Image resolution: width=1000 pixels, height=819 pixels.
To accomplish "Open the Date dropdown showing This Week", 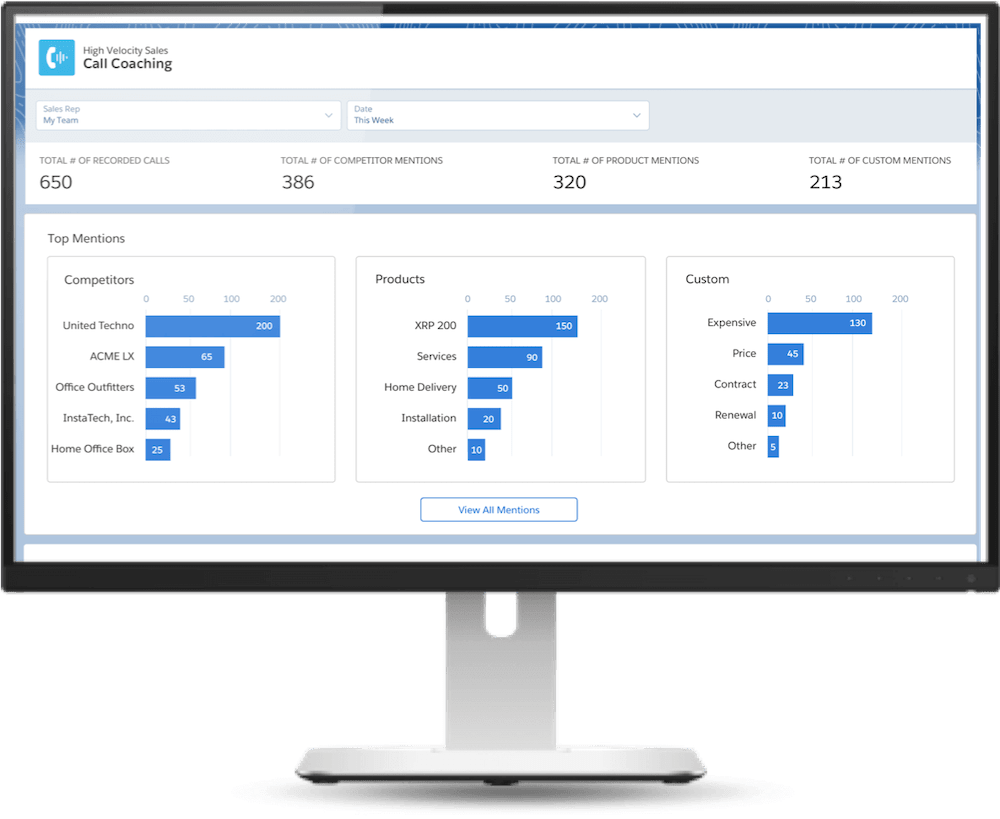I will pyautogui.click(x=498, y=115).
